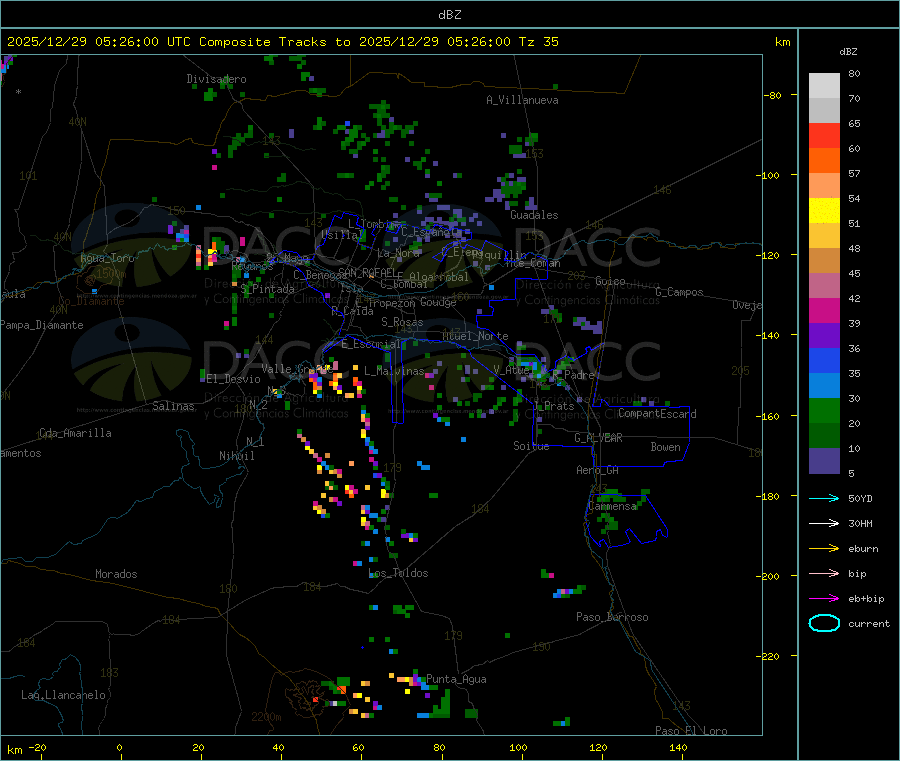Viewport: 900px width, 761px height.
Task: Click the Pampa_Diamante map label
Action: pyautogui.click(x=42, y=325)
